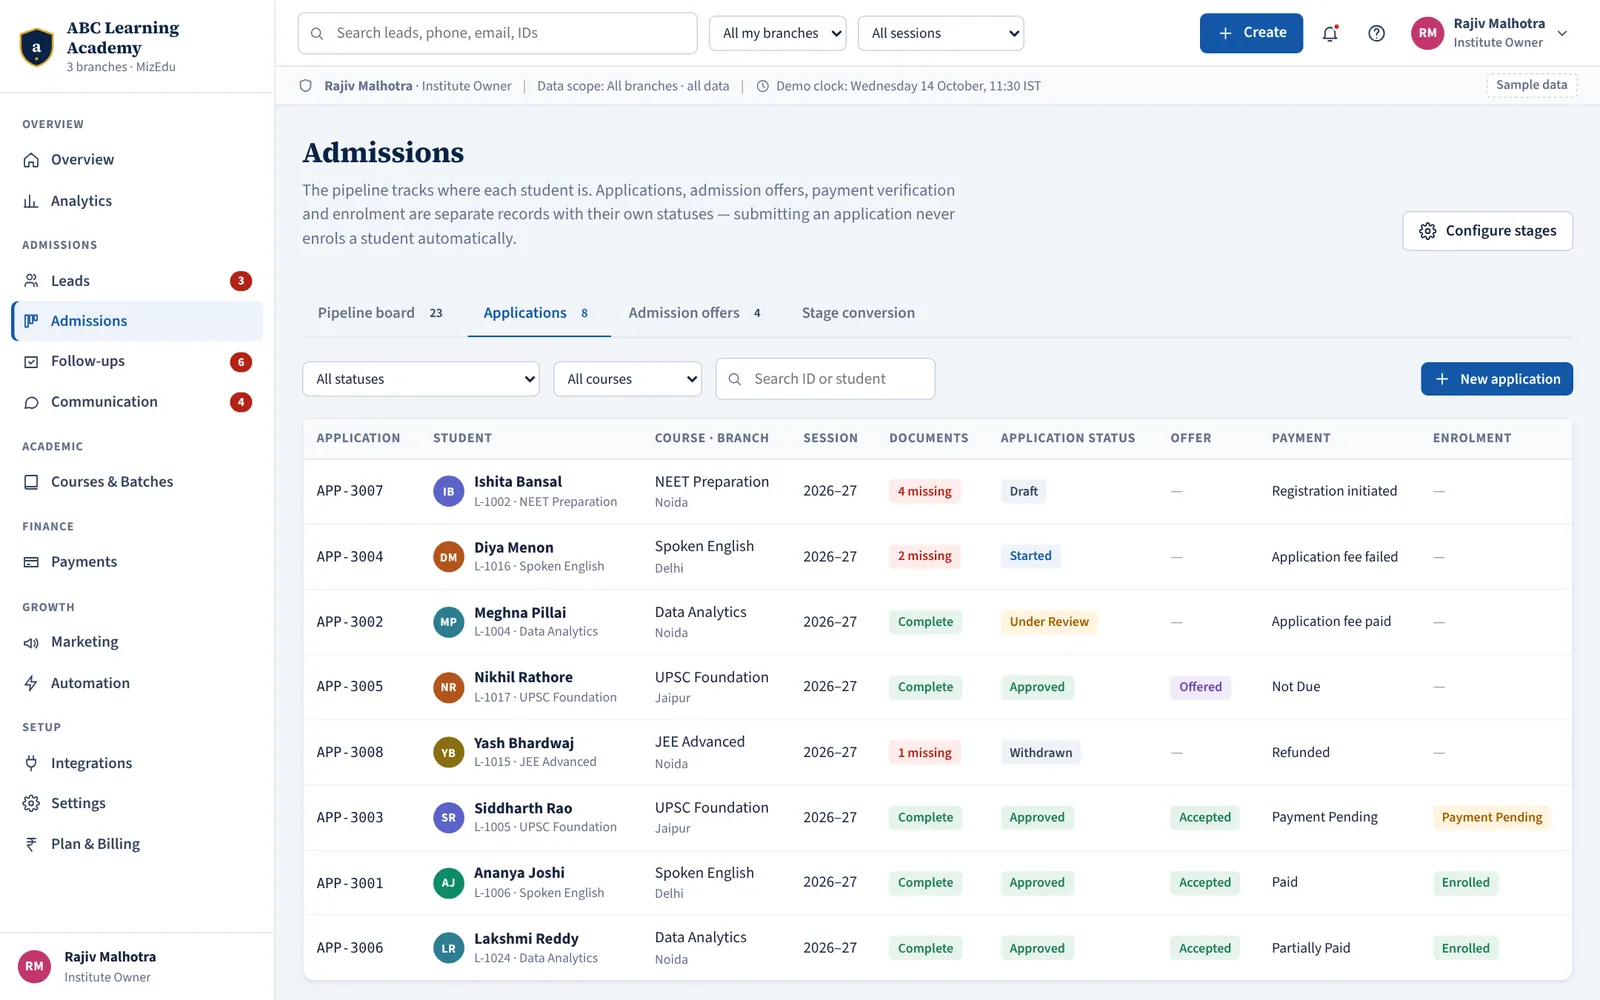Viewport: 1600px width, 1000px height.
Task: Click the Integrations plug icon
Action: click(31, 763)
